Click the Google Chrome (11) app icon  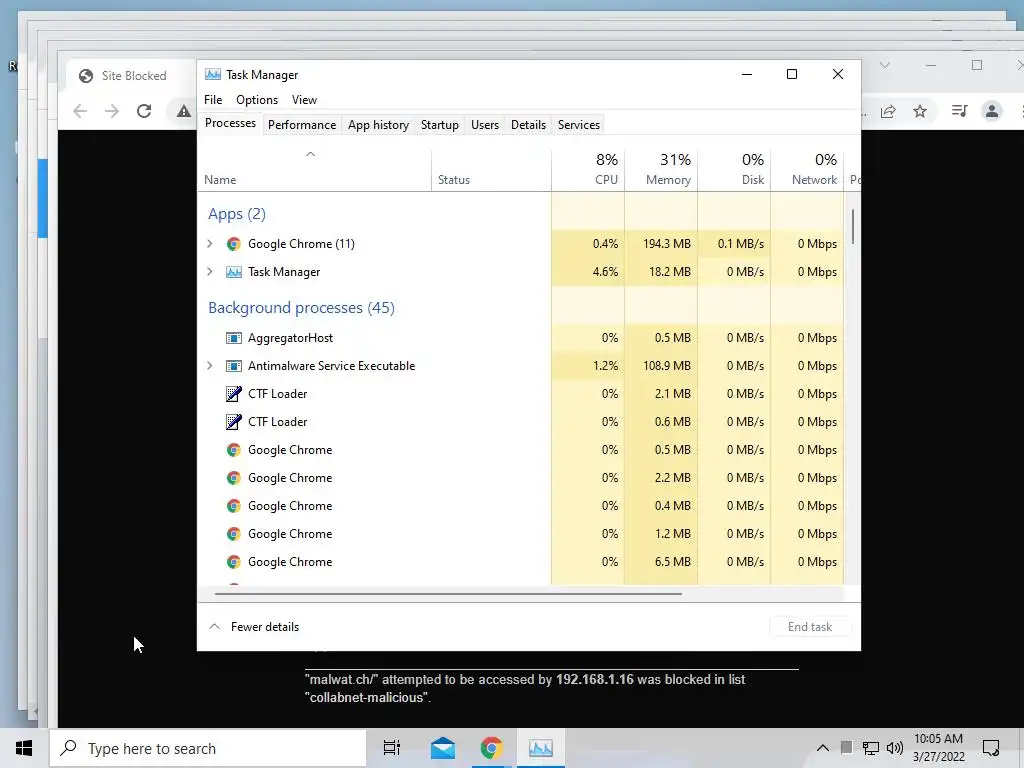pos(233,244)
